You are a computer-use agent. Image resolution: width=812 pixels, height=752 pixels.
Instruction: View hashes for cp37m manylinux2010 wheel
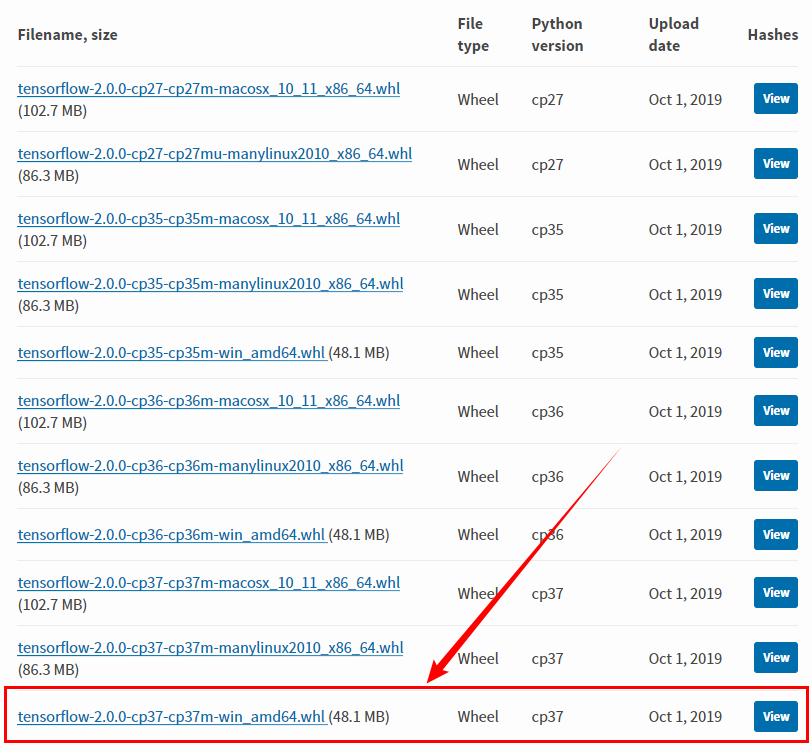pyautogui.click(x=776, y=658)
